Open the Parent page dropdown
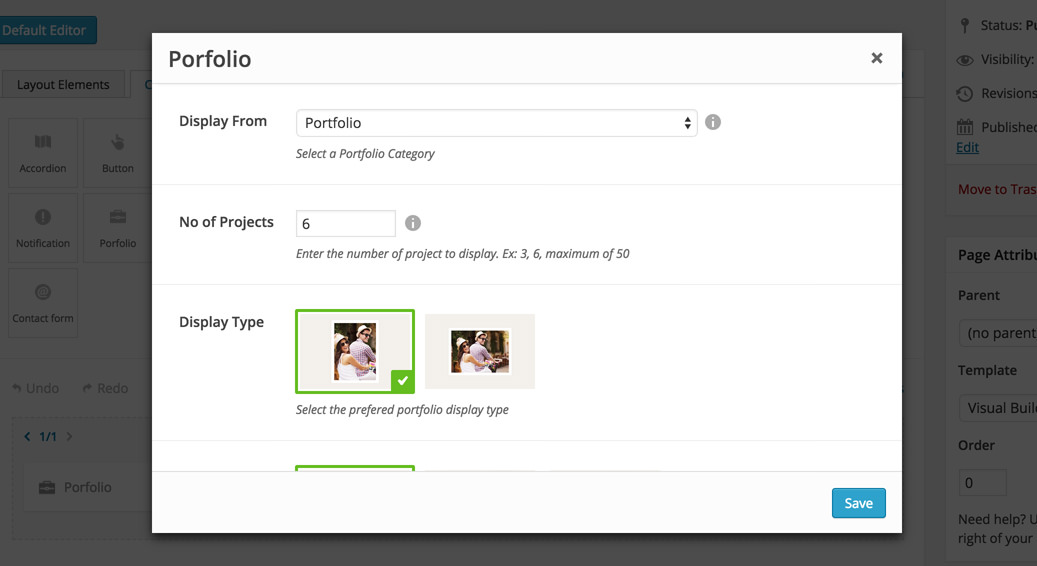The height and width of the screenshot is (566, 1037). [998, 333]
